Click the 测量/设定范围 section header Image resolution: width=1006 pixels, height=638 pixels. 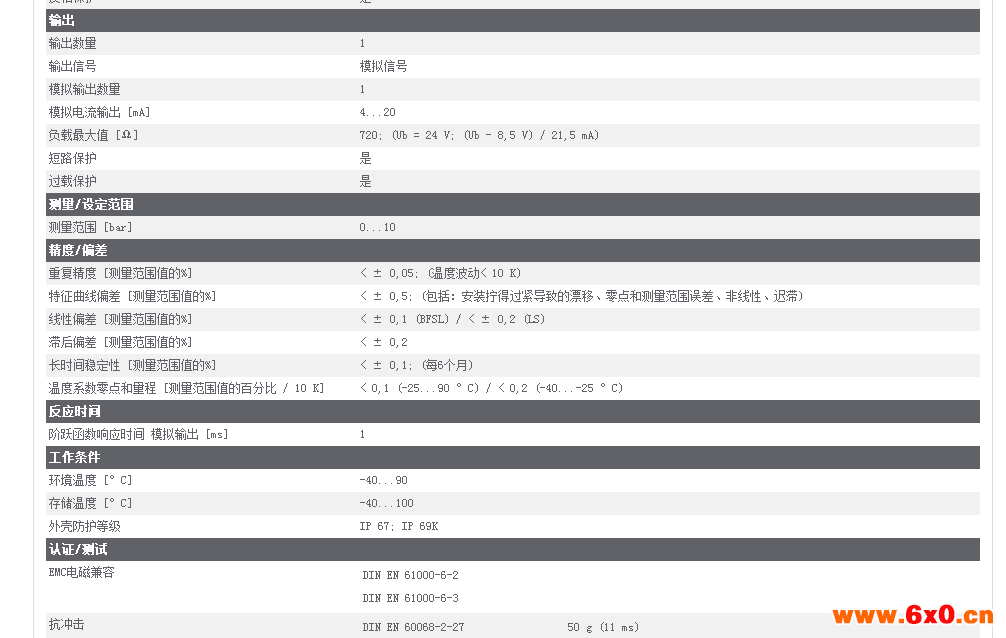[x=91, y=205]
